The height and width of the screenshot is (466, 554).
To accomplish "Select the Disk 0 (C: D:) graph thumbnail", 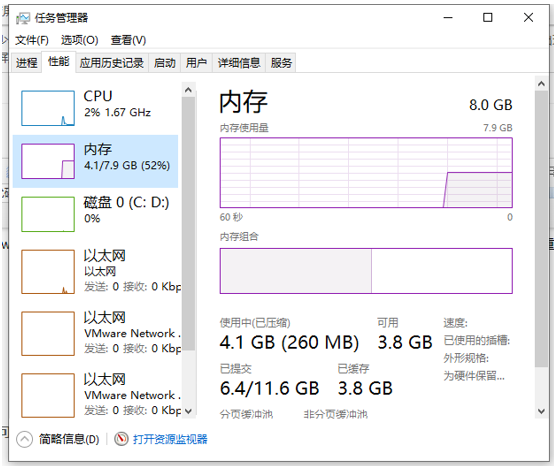I will coord(48,214).
